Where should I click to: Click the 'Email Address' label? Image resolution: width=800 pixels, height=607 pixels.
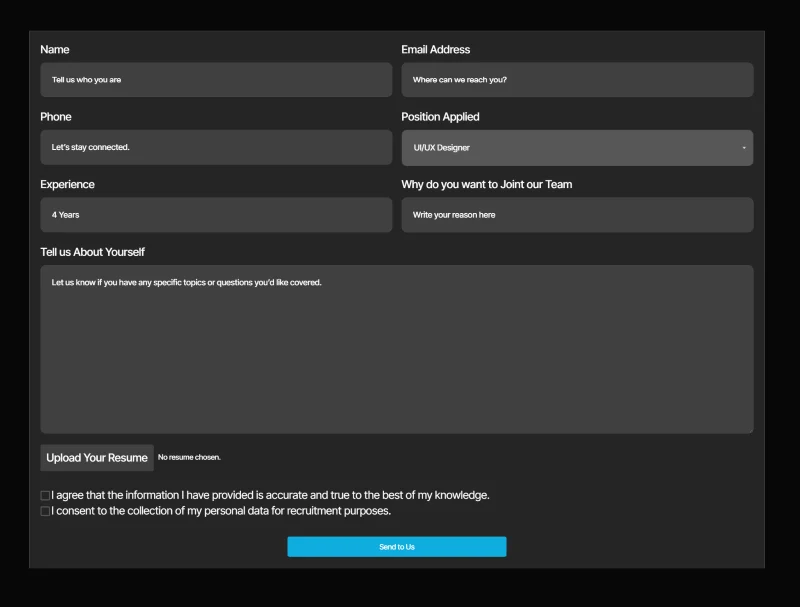pos(436,49)
